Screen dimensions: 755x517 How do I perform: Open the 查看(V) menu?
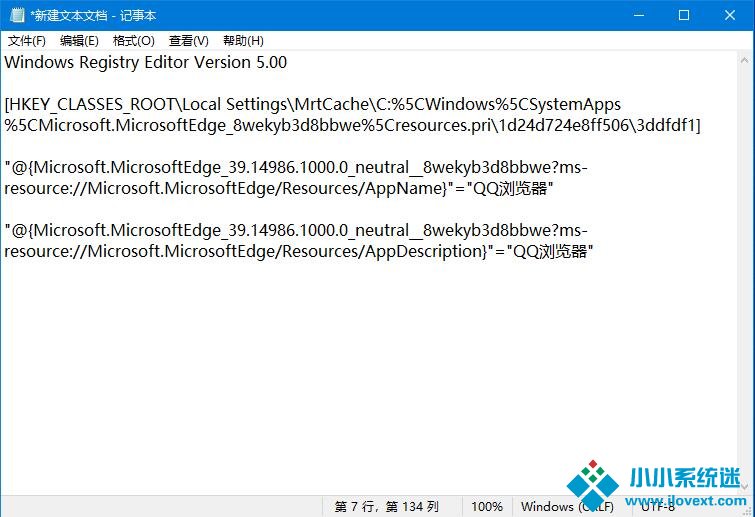[188, 41]
